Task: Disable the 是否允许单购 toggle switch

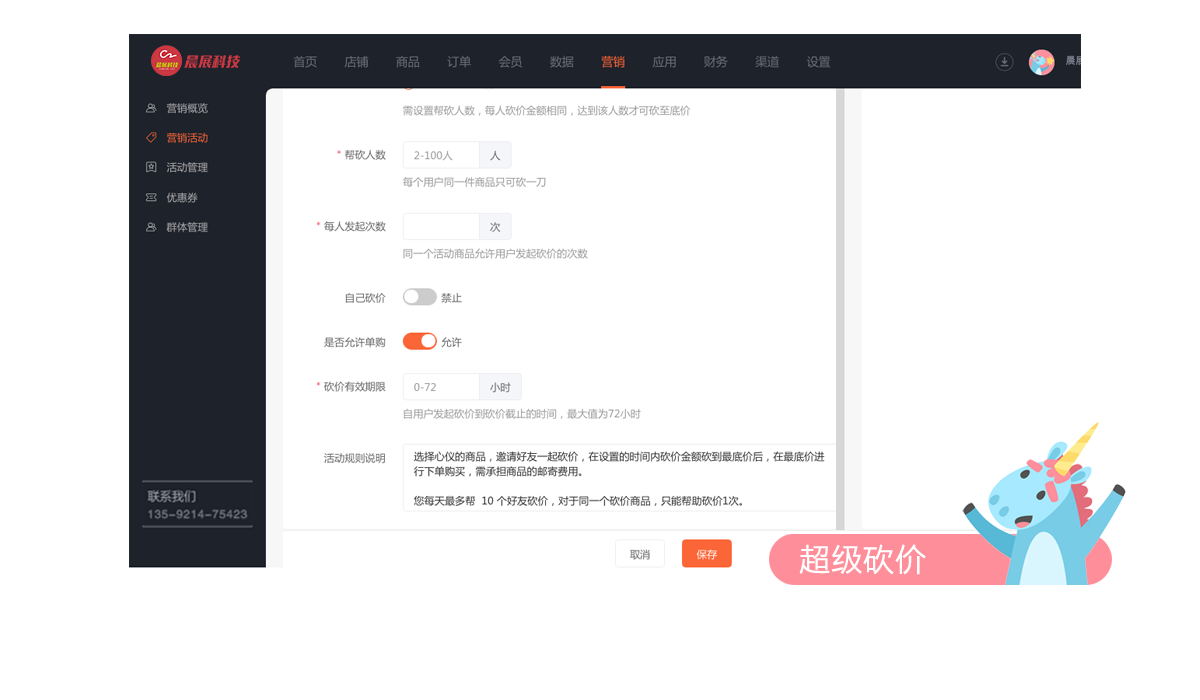Action: click(419, 342)
